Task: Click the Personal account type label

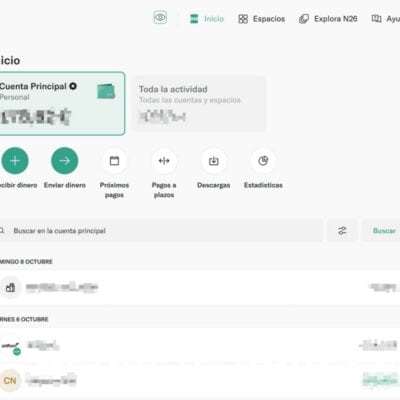Action: [x=15, y=97]
